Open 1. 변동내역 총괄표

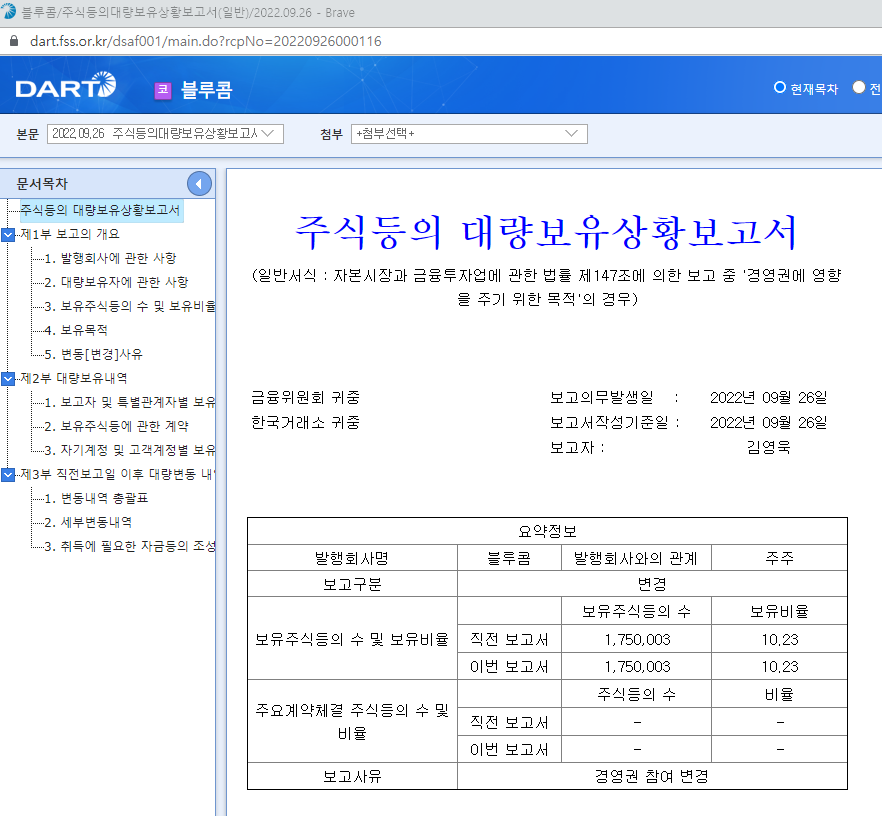click(x=96, y=498)
